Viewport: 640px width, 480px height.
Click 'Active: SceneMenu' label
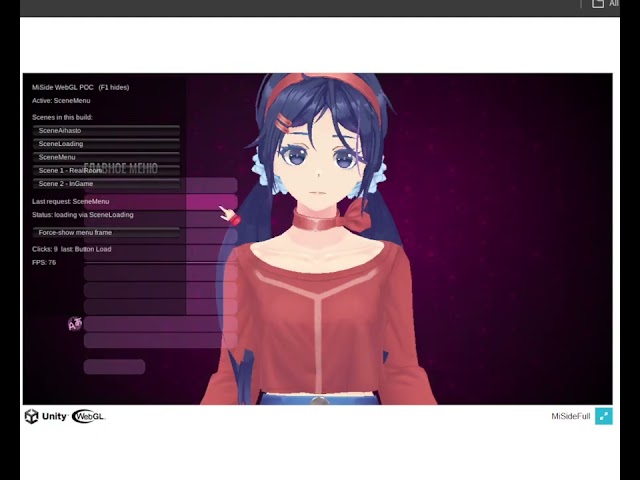(61, 101)
